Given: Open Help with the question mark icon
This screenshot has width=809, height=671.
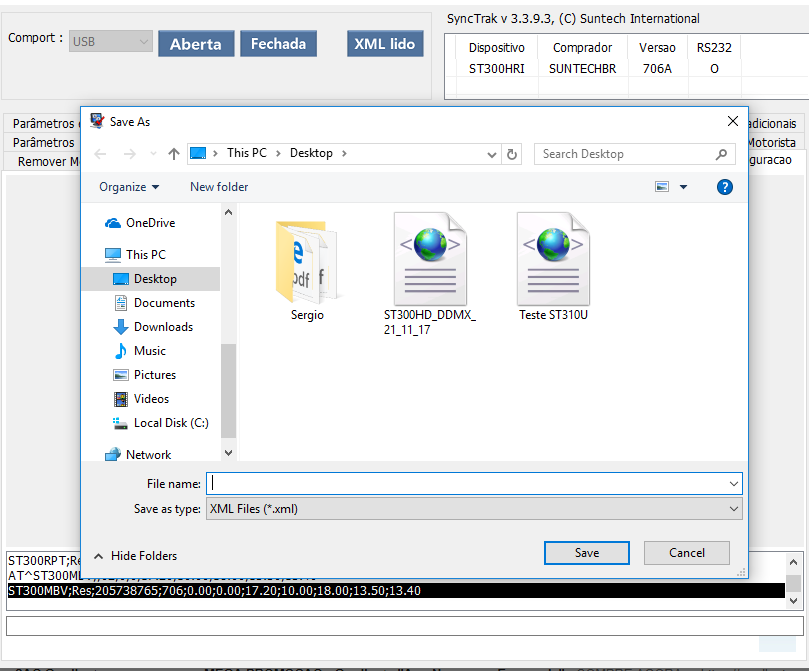Looking at the screenshot, I should (724, 187).
